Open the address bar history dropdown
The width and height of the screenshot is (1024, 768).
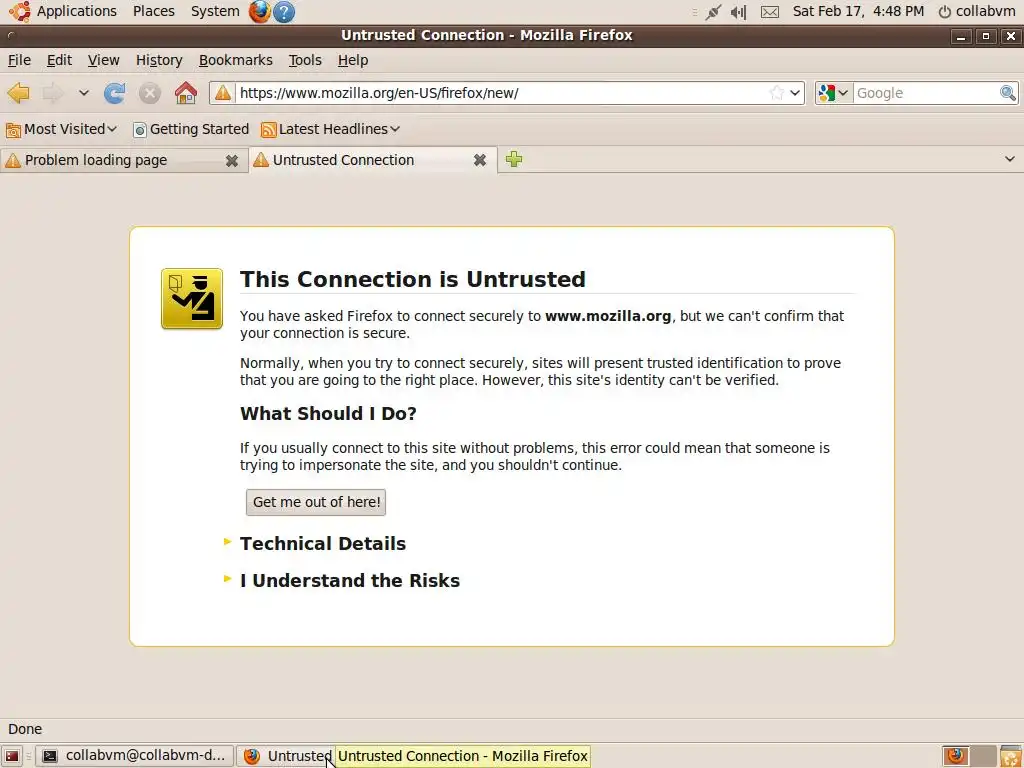tap(795, 93)
